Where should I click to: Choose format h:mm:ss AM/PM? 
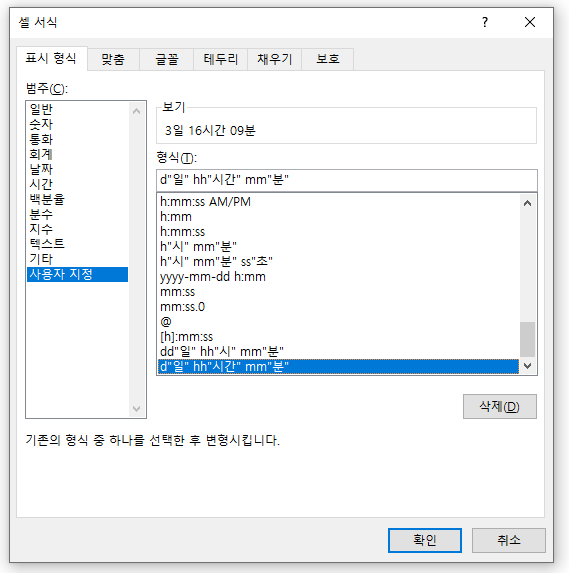338,202
